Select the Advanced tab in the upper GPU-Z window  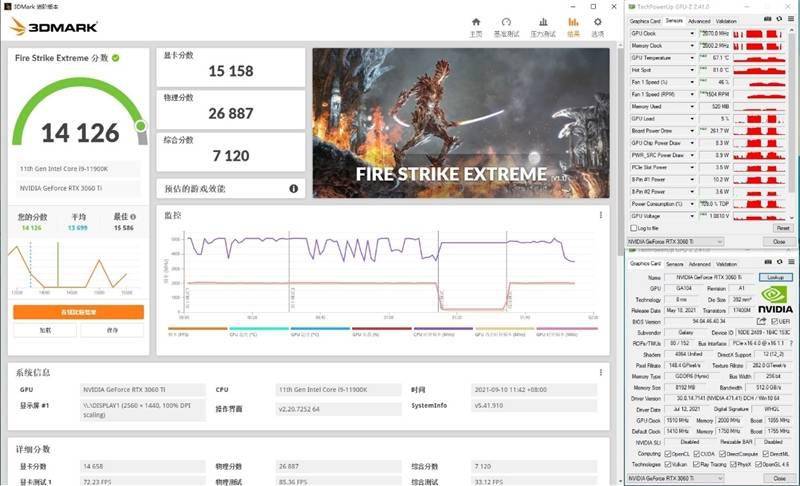coord(699,21)
